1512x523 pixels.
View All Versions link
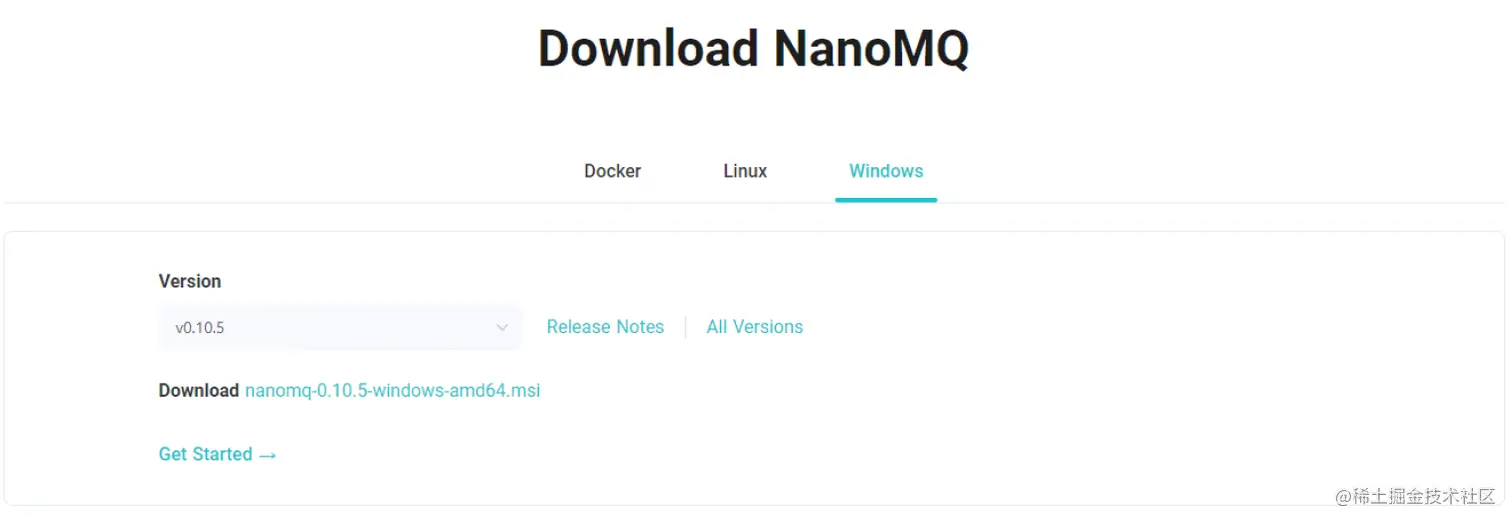coord(754,327)
